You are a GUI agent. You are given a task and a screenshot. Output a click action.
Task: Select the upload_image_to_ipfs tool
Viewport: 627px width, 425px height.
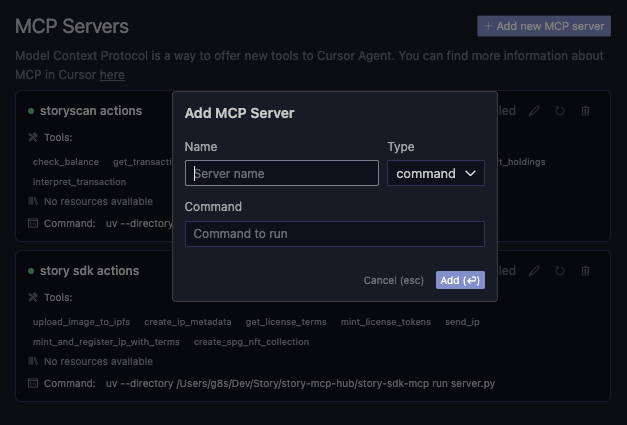point(83,322)
